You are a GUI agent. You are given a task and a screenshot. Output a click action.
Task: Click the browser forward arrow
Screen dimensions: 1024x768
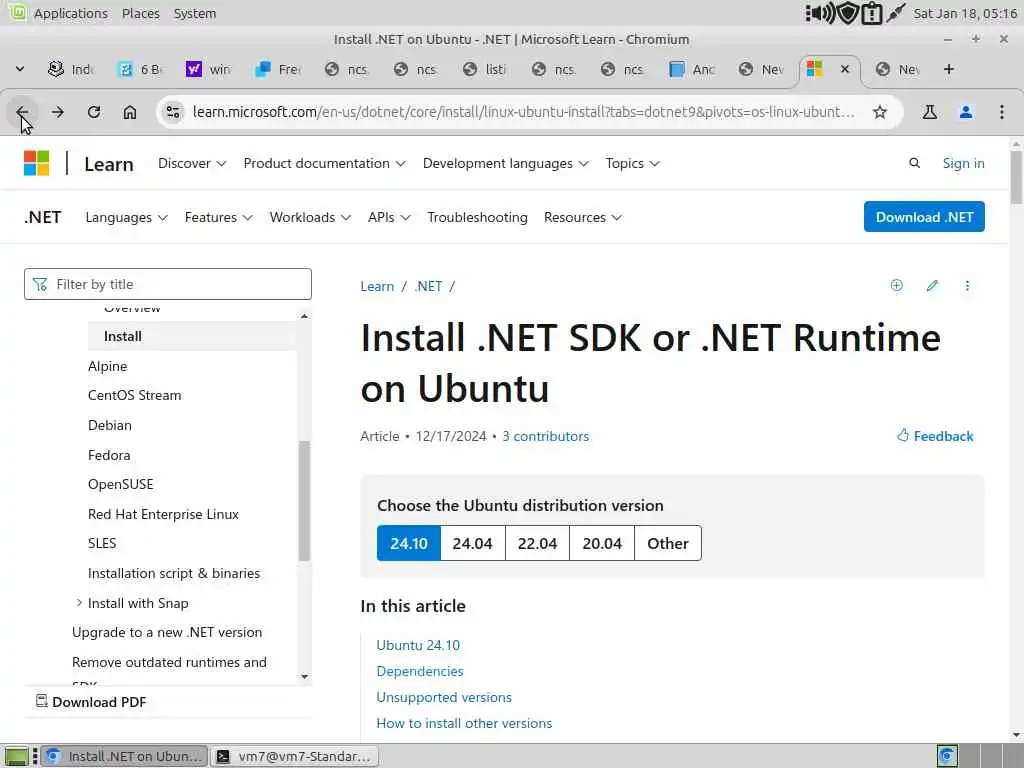(x=57, y=112)
